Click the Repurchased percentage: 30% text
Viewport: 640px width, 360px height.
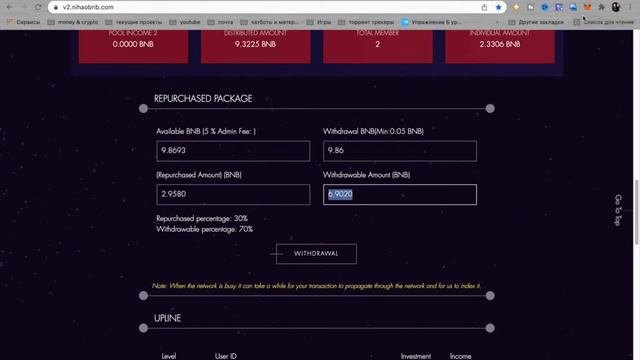202,218
